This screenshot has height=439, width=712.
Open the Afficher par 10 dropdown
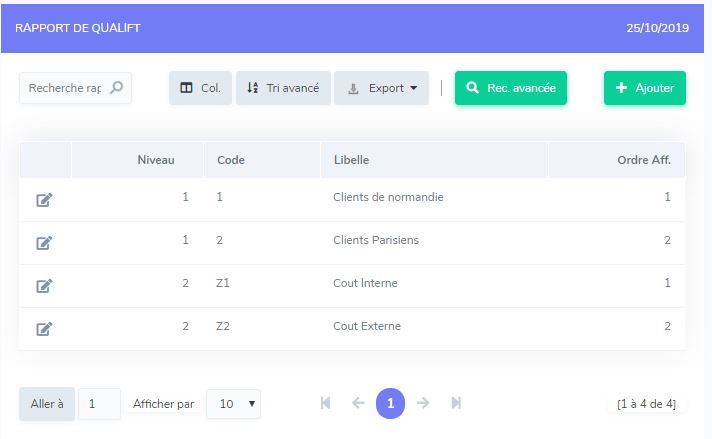point(233,404)
